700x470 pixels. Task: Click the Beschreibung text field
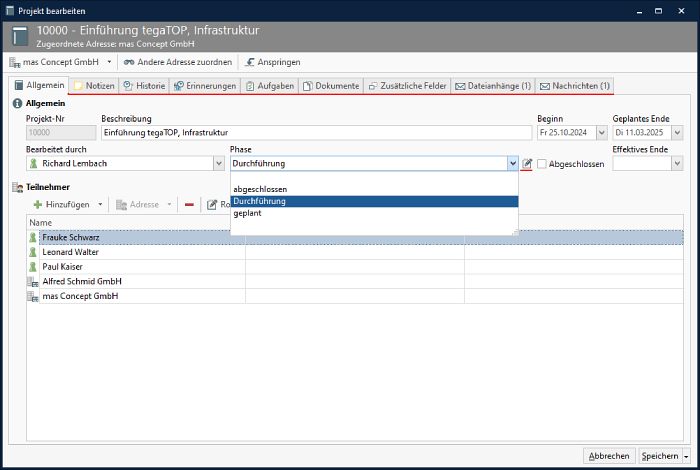pos(317,133)
